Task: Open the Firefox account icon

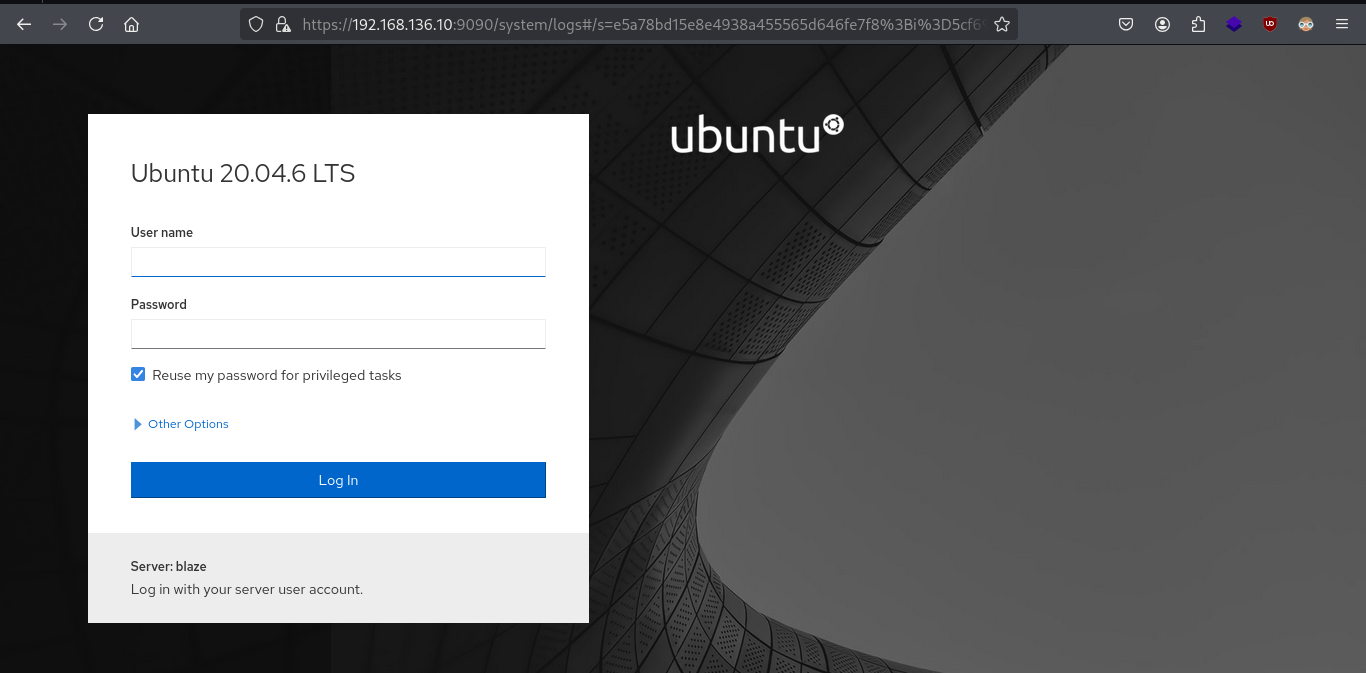Action: click(1162, 24)
